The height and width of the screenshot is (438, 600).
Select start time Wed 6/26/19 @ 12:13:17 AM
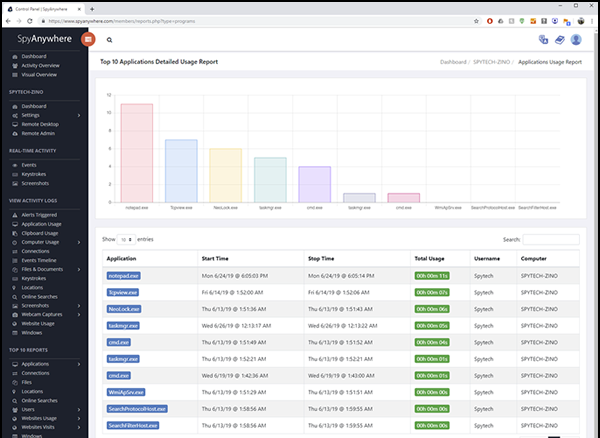(236, 326)
